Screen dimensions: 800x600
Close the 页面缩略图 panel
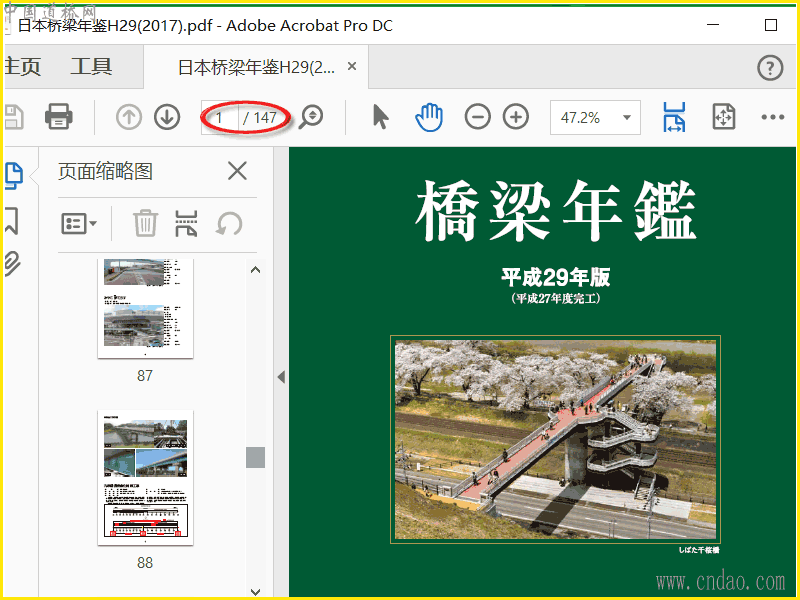(x=237, y=171)
